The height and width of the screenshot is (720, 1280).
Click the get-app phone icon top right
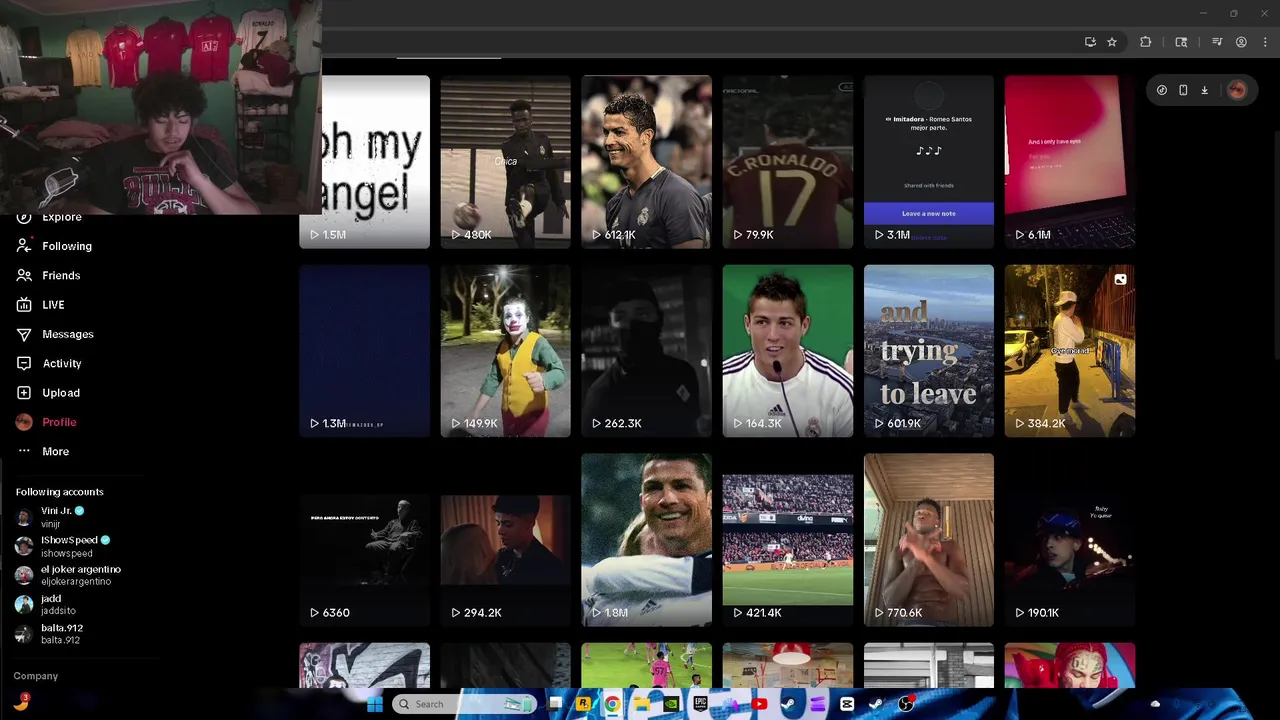[x=1183, y=90]
